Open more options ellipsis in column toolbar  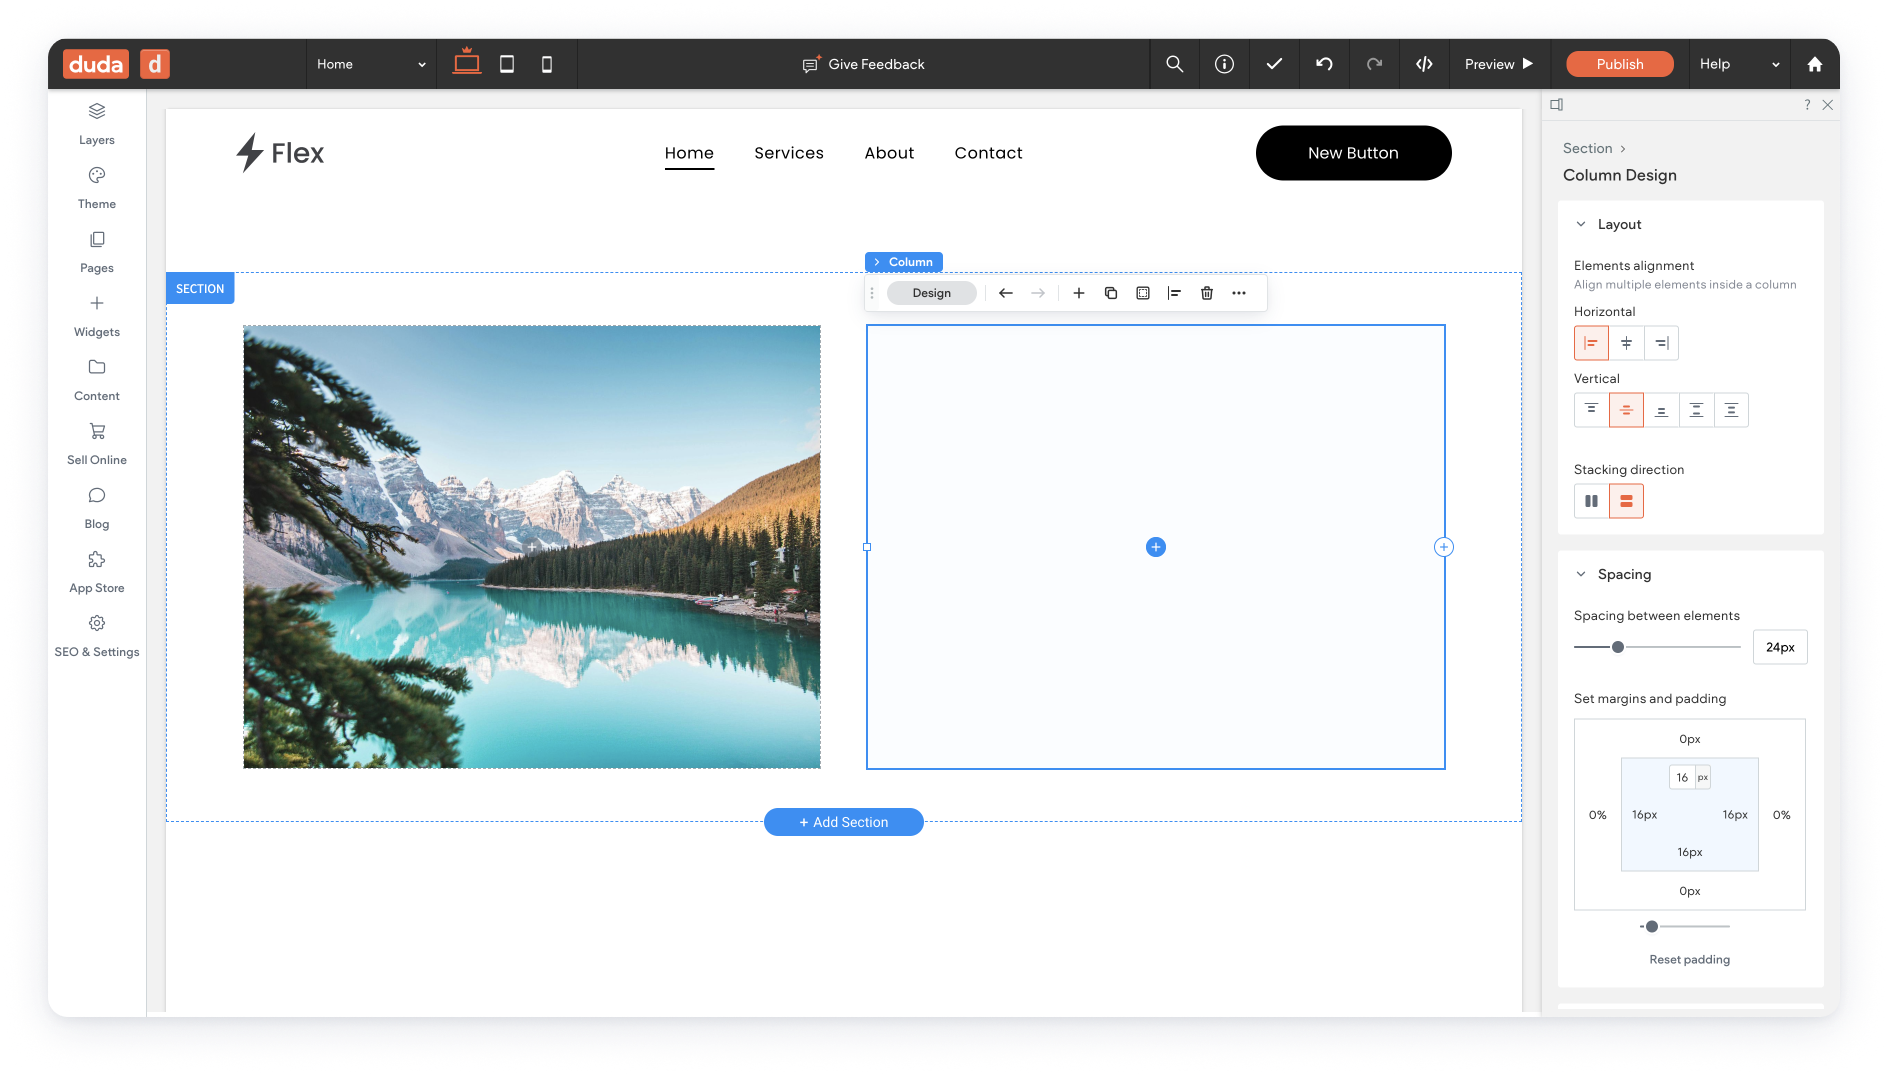click(1239, 293)
